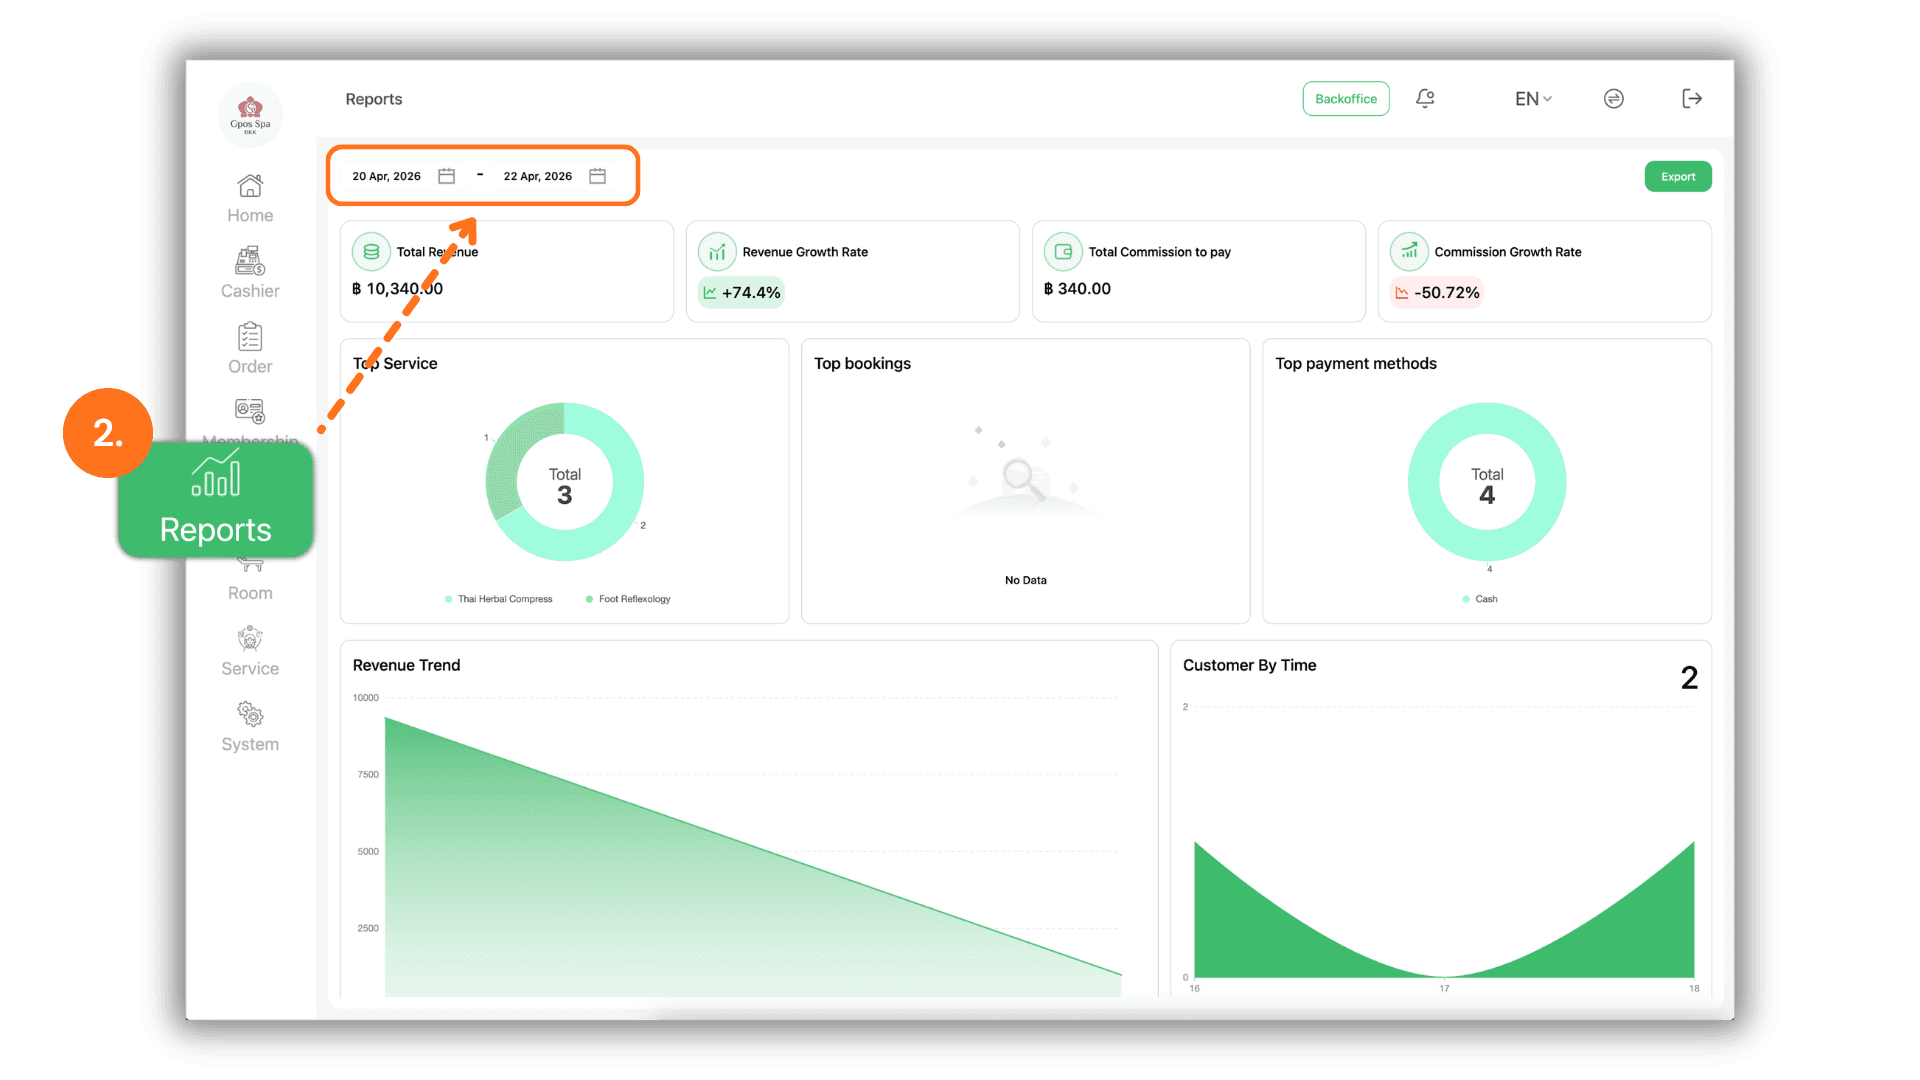Click the Customer By Time chart

1444,909
